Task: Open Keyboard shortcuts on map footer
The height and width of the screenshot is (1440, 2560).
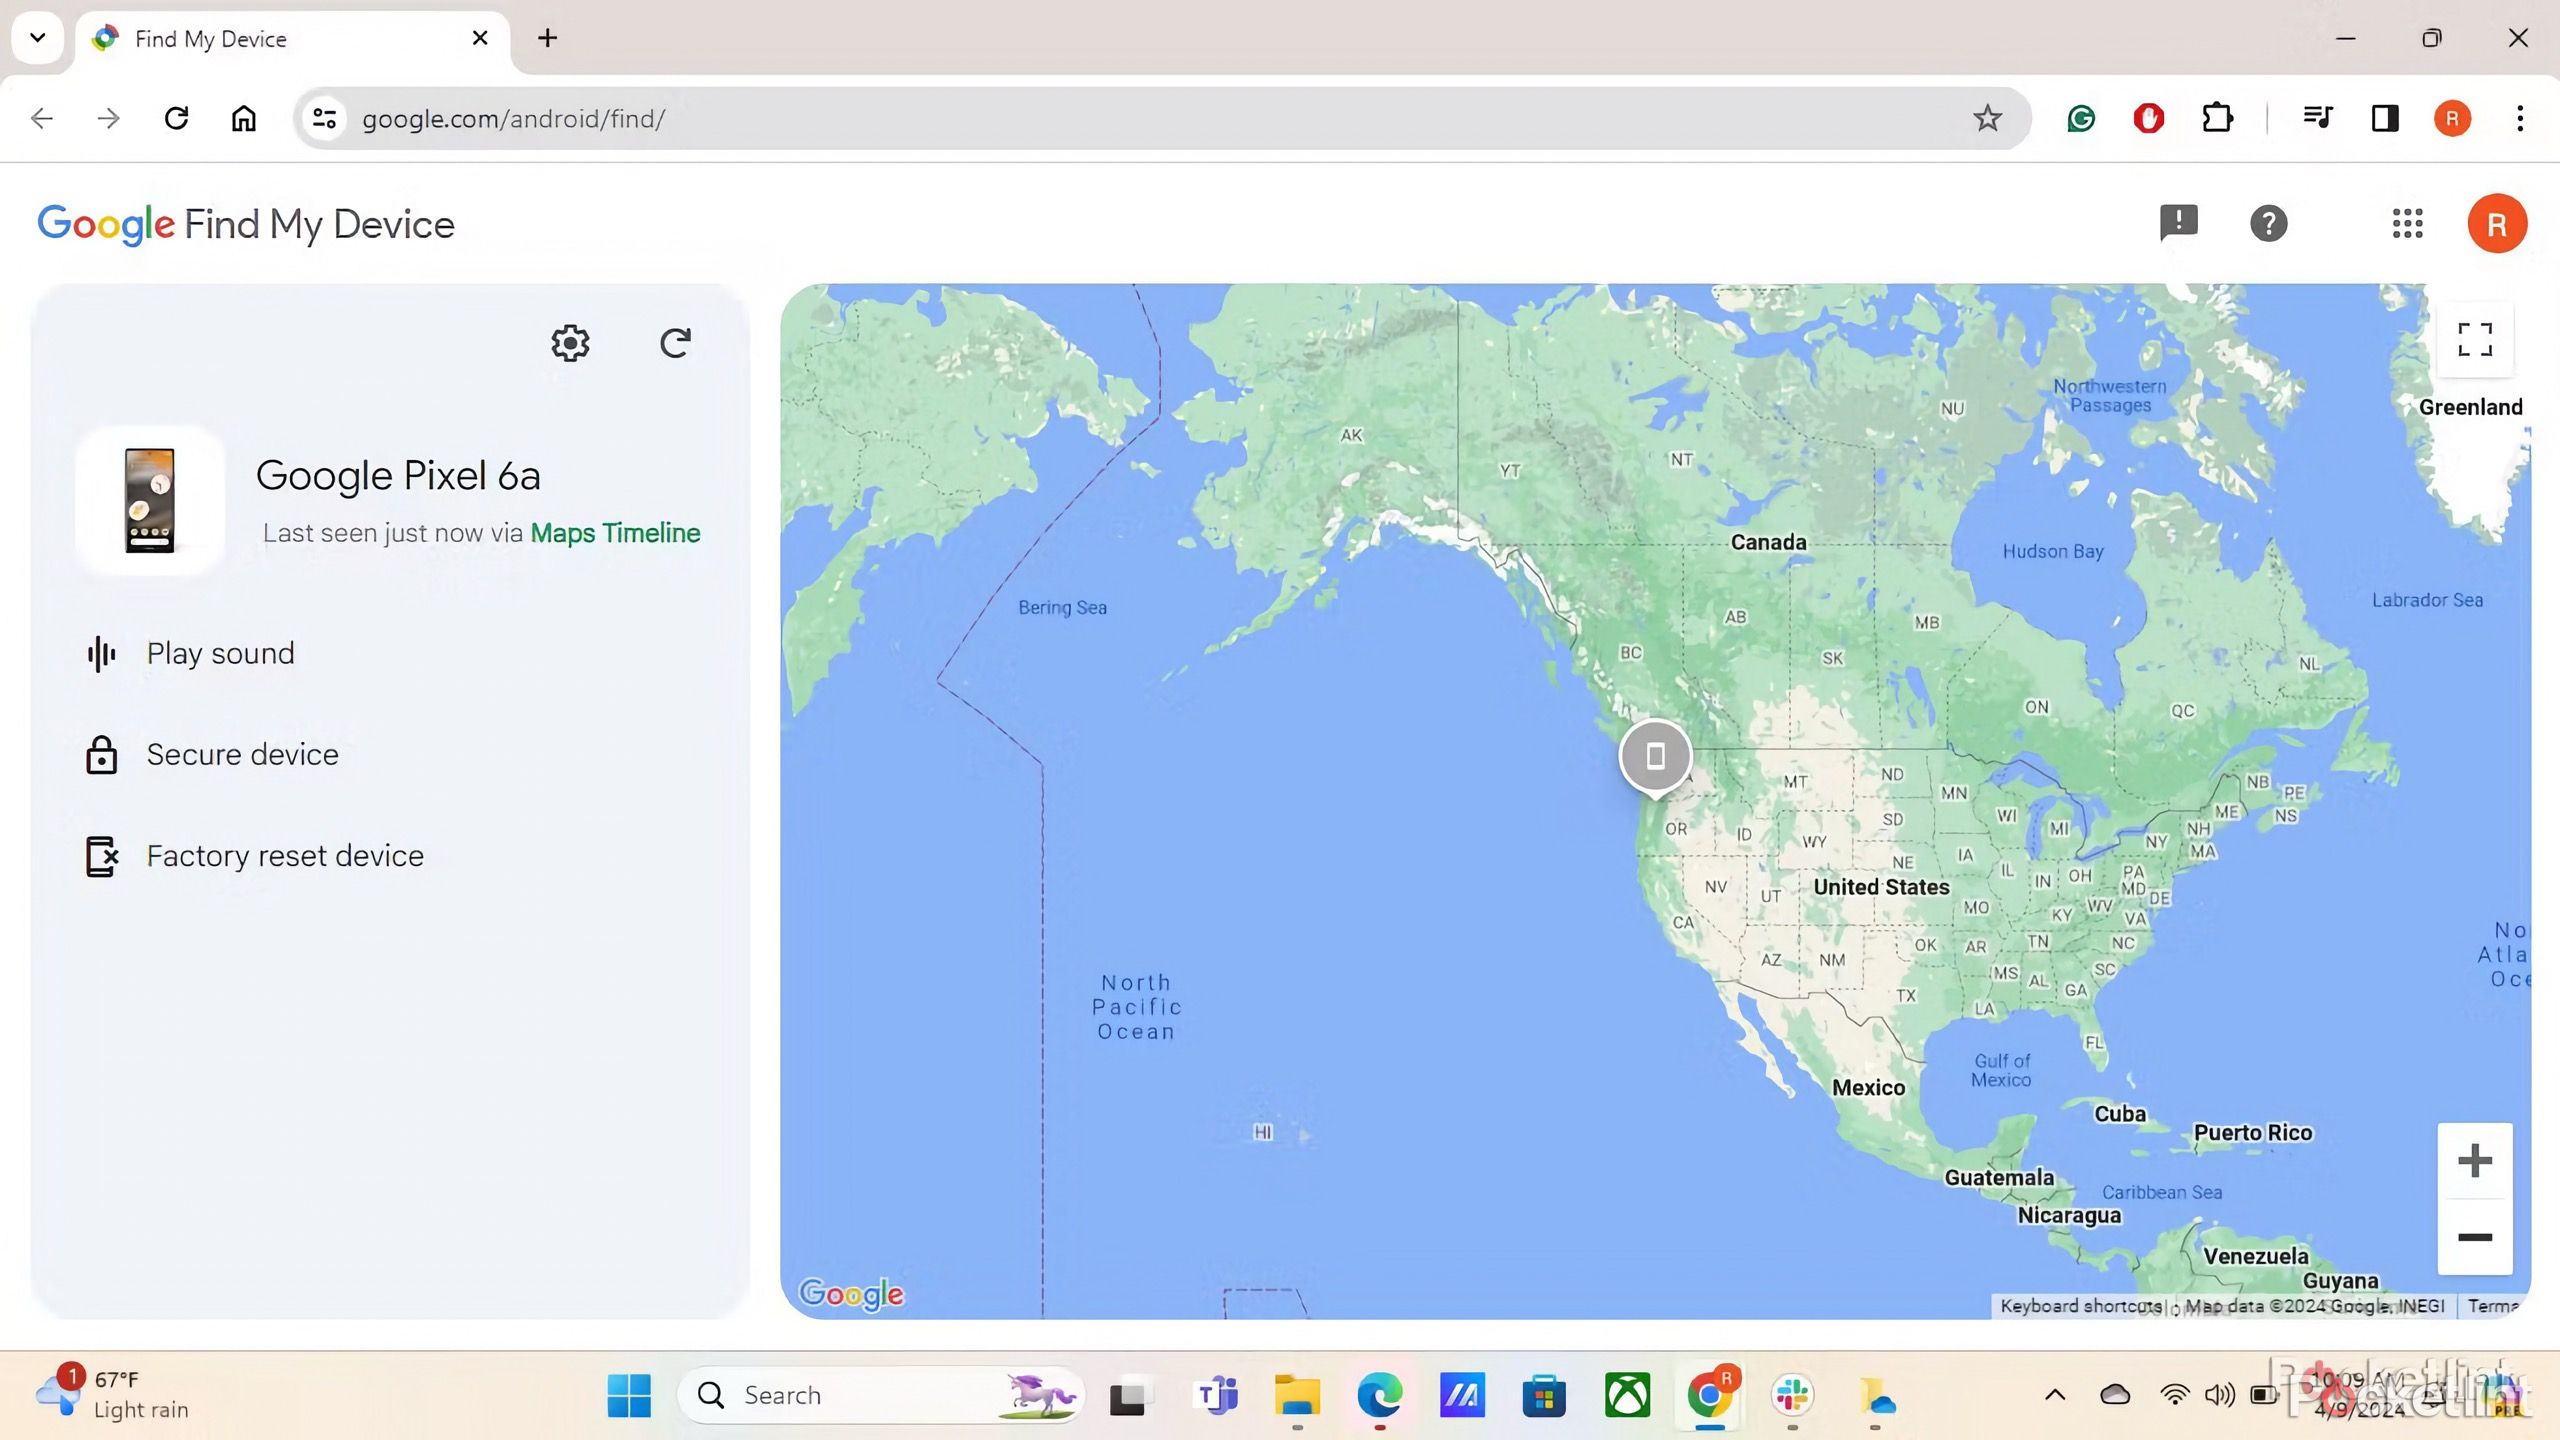Action: coord(2080,1306)
